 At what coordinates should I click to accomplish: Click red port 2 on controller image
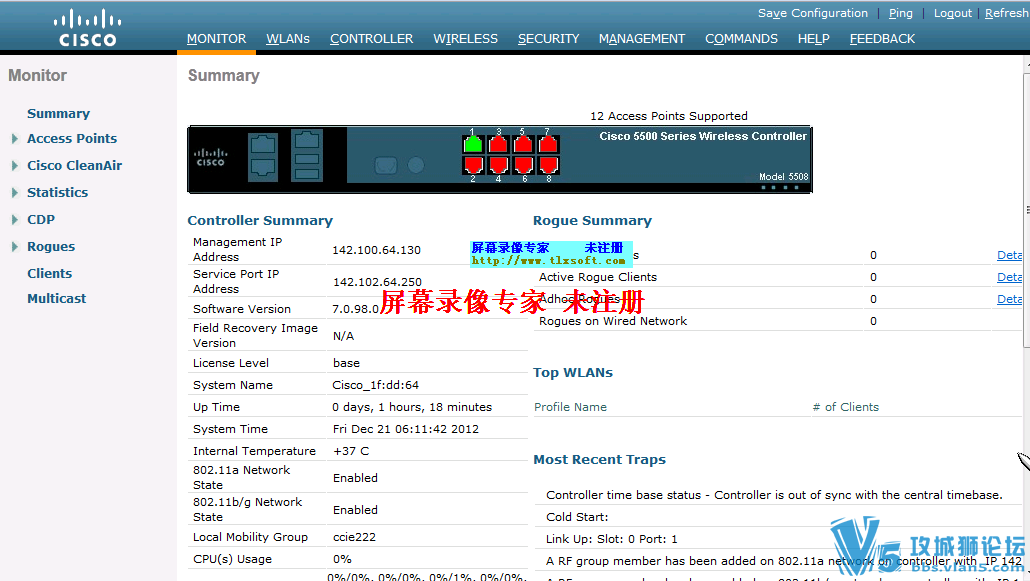click(473, 165)
